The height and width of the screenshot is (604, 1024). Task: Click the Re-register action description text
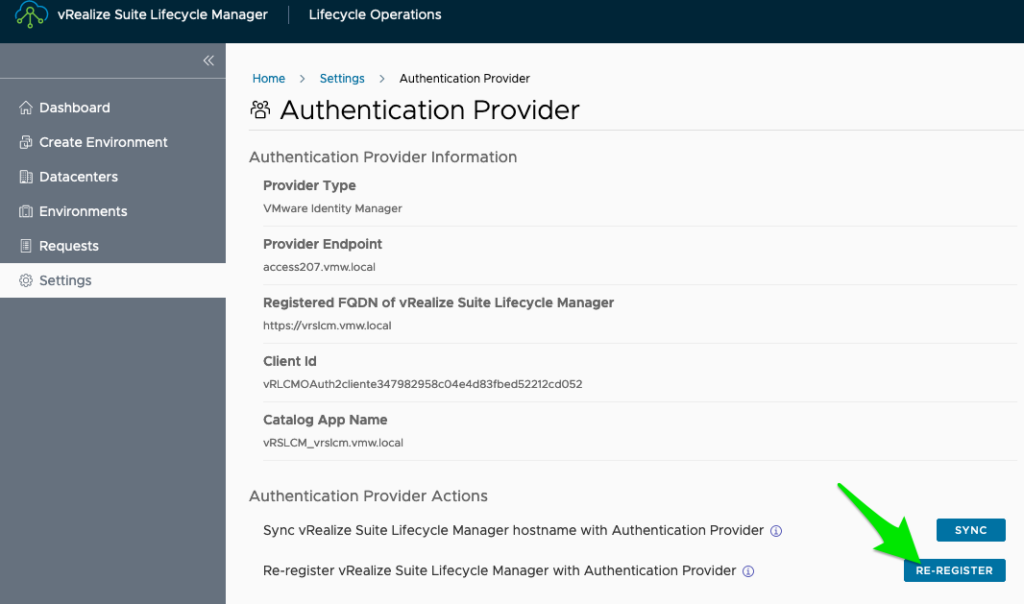(500, 571)
